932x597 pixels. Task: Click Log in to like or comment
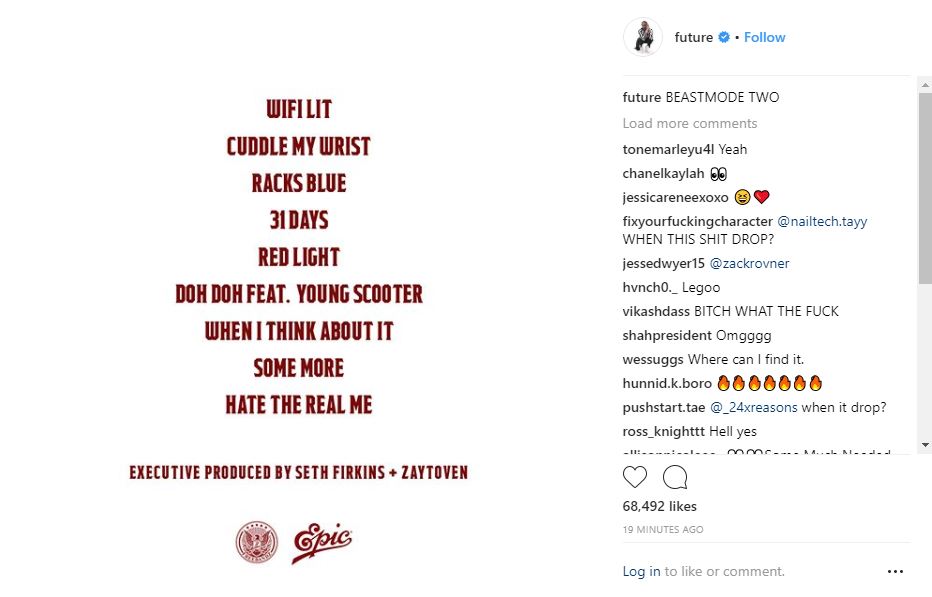(641, 571)
